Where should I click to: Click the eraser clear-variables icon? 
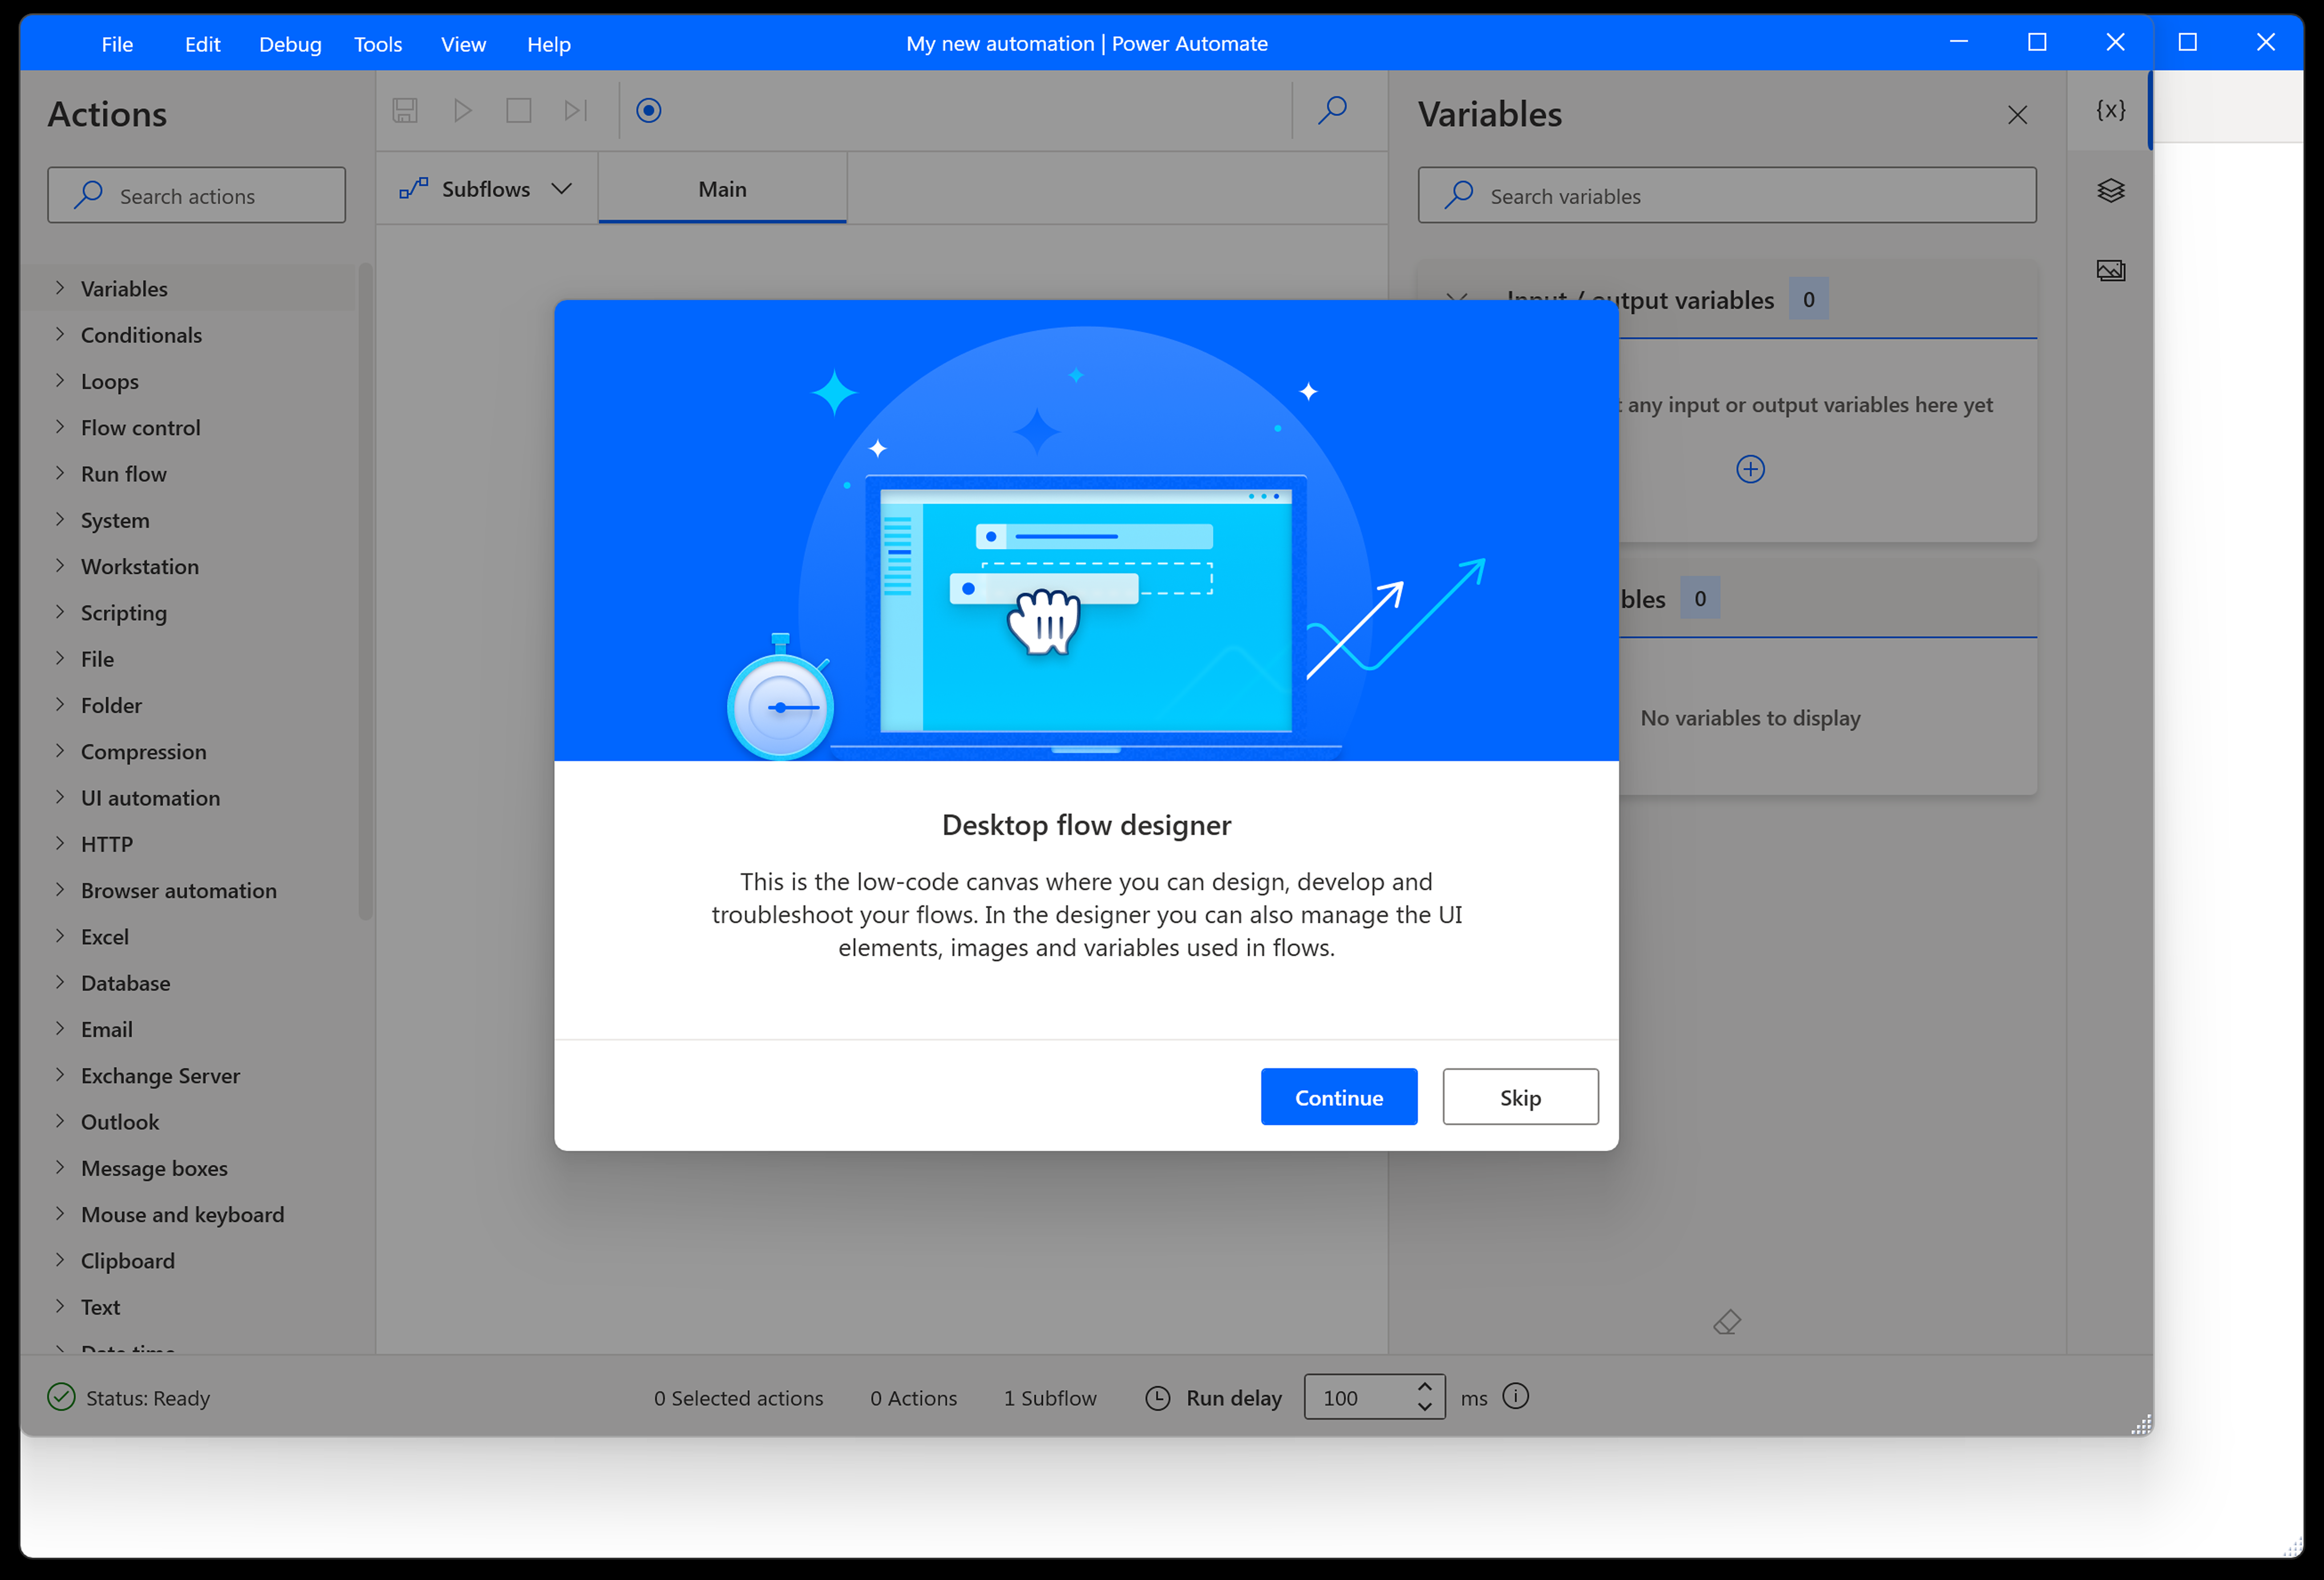point(1727,1322)
